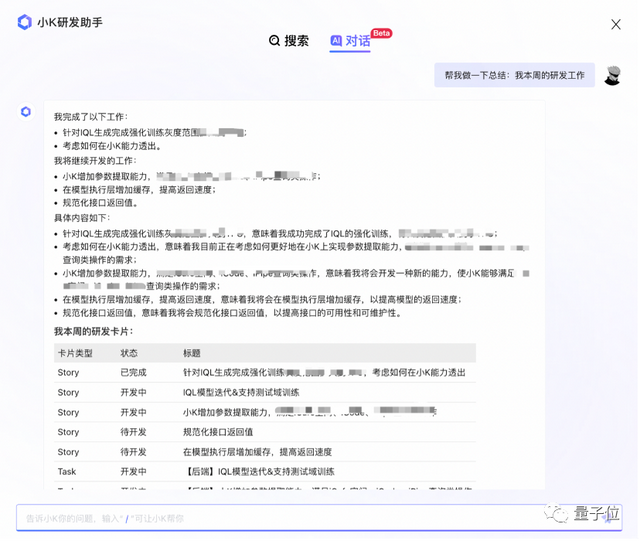
Task: Click the assistant avatar icon beside the reply
Action: pyautogui.click(x=26, y=111)
